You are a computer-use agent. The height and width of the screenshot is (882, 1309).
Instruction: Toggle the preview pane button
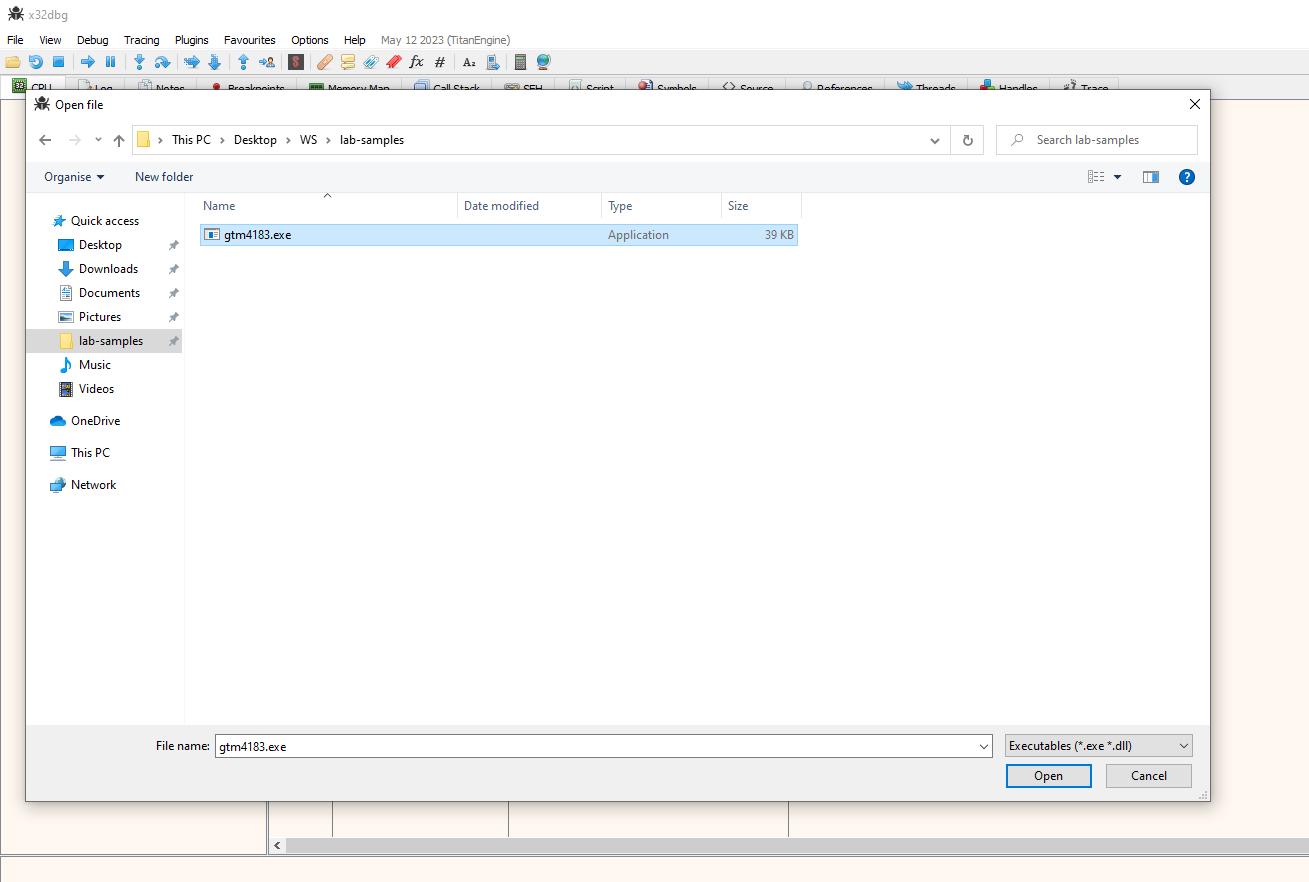point(1150,177)
